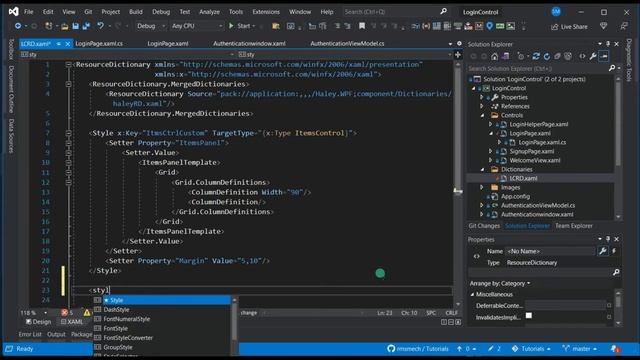This screenshot has width=640, height=360.
Task: Click the Sync with Active Document icon
Action: [536, 56]
